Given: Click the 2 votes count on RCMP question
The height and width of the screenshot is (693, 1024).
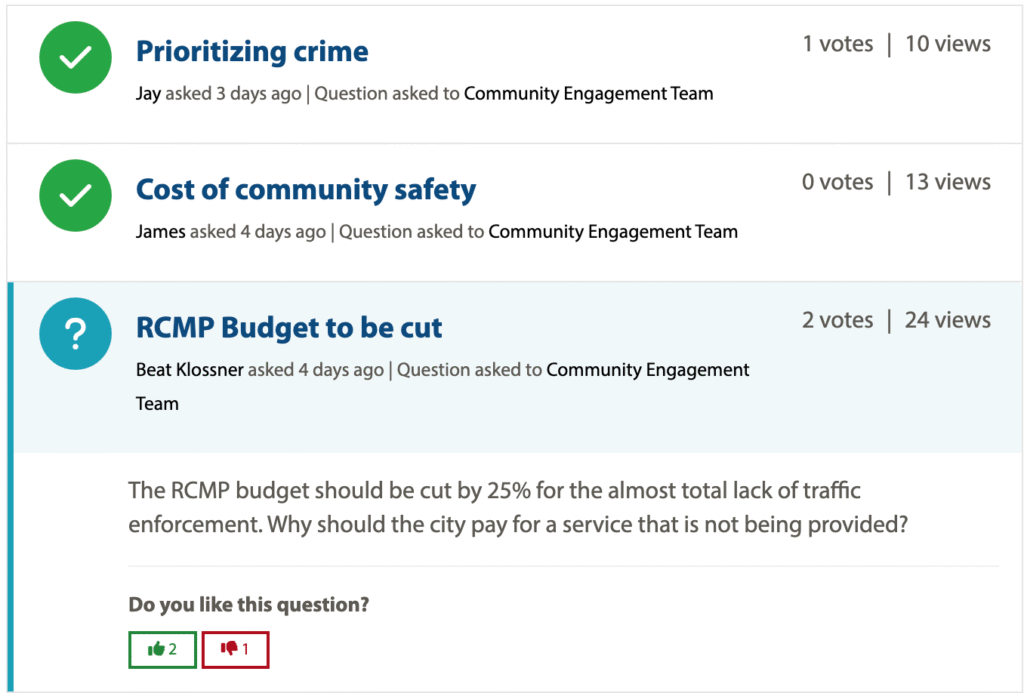Looking at the screenshot, I should click(x=837, y=320).
